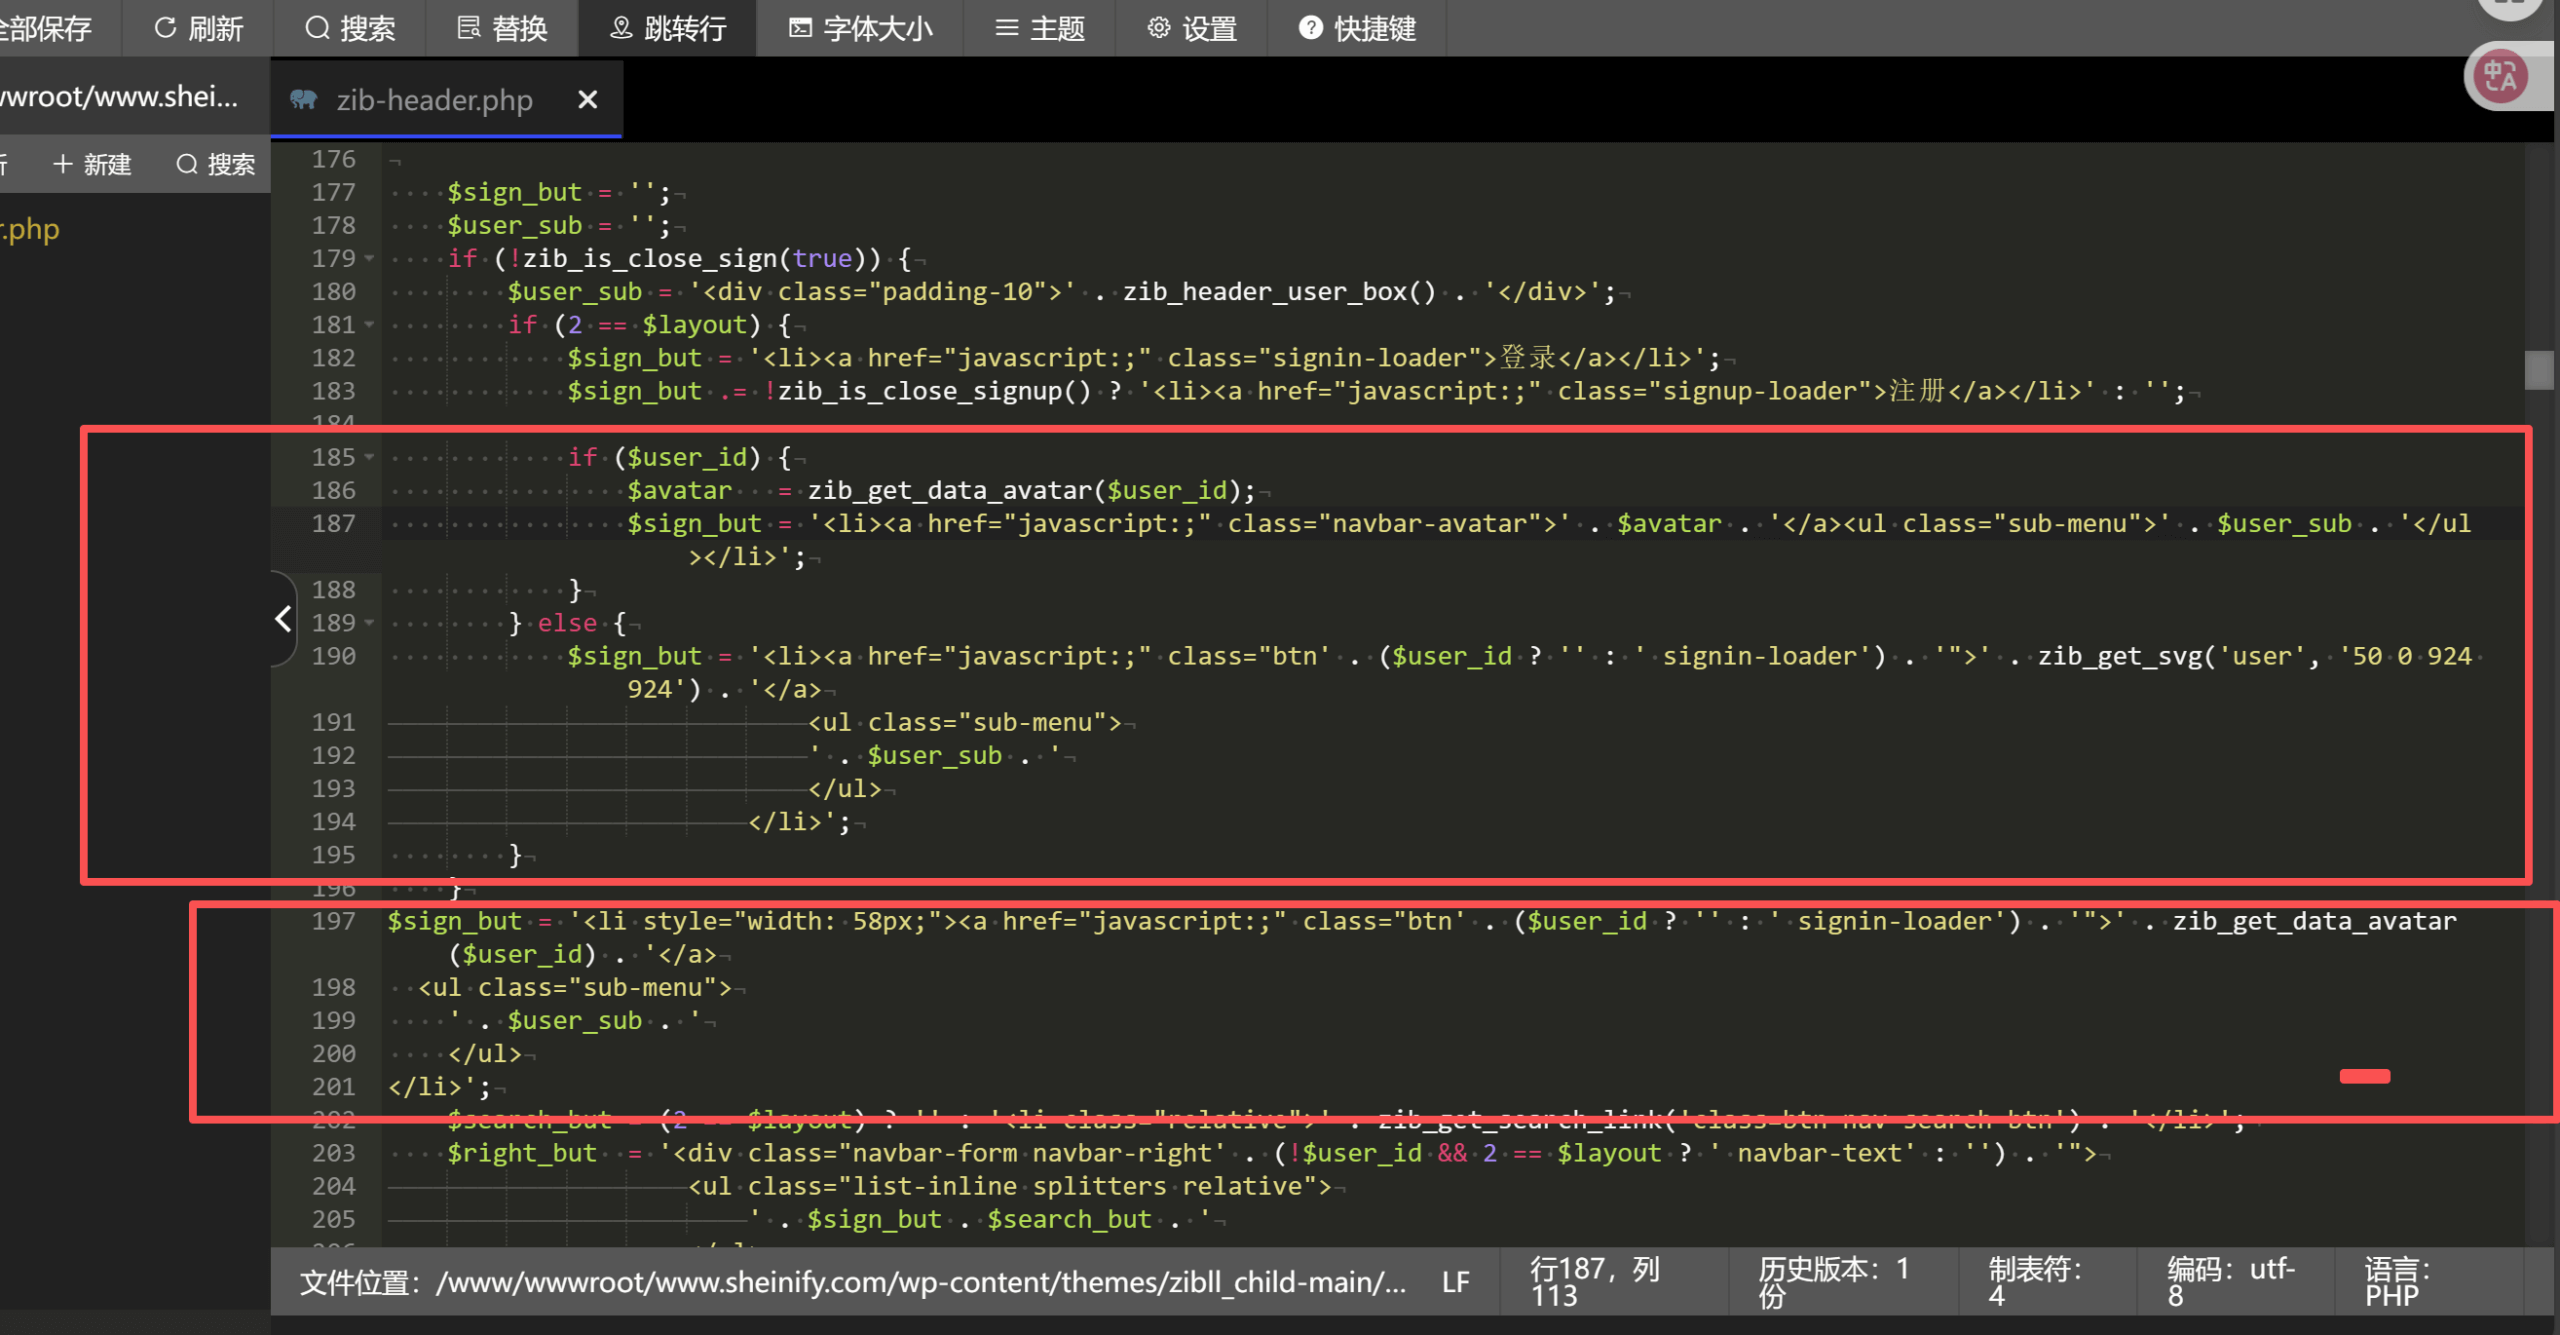This screenshot has height=1335, width=2560.
Task: Collapse the file sidebar with the arrow handle
Action: click(x=283, y=619)
